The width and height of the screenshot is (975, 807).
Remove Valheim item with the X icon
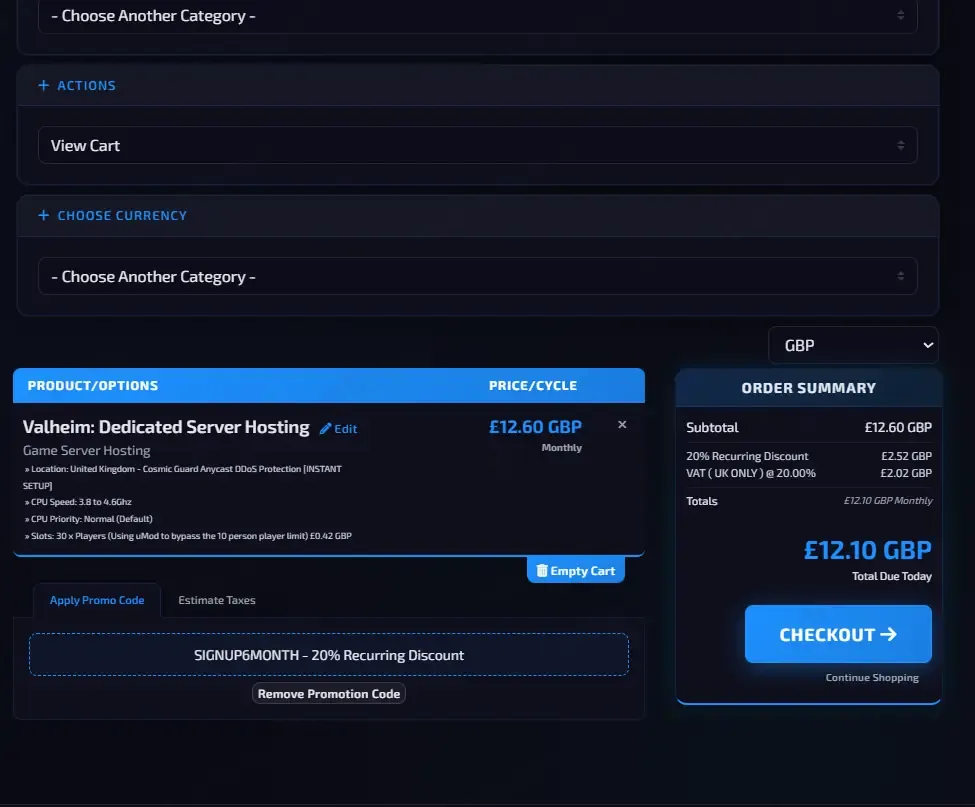point(622,425)
